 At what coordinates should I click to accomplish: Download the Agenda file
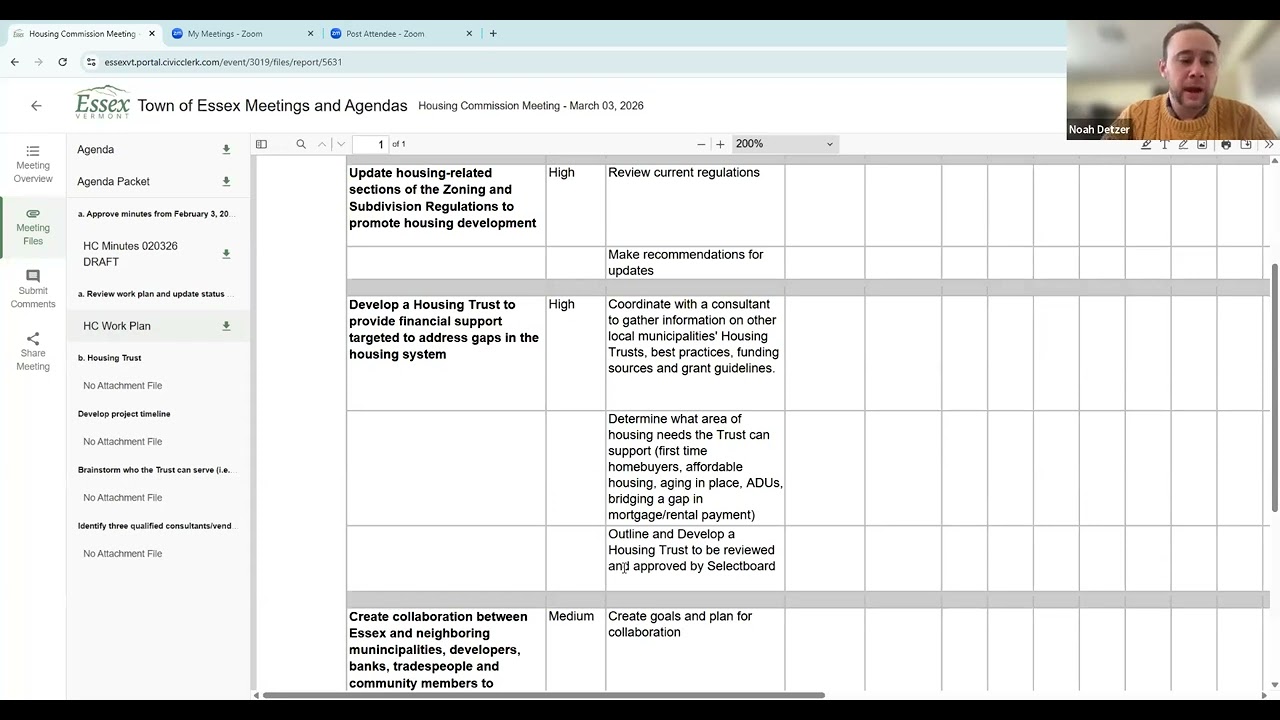[x=226, y=150]
